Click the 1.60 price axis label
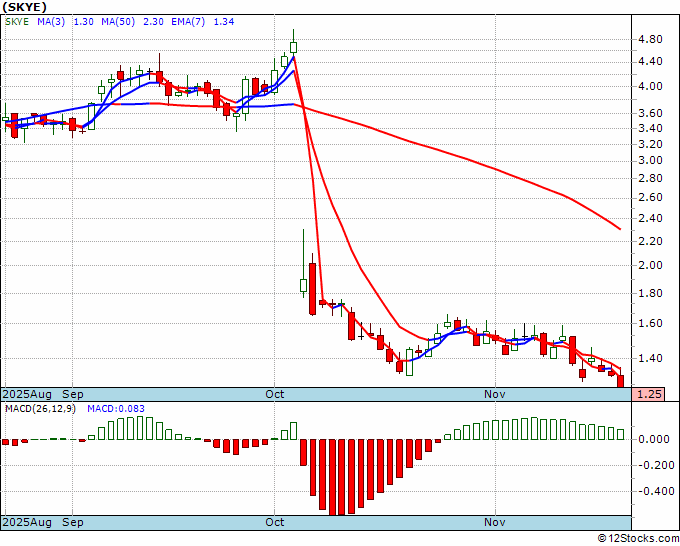This screenshot has height=546, width=680. (650, 324)
